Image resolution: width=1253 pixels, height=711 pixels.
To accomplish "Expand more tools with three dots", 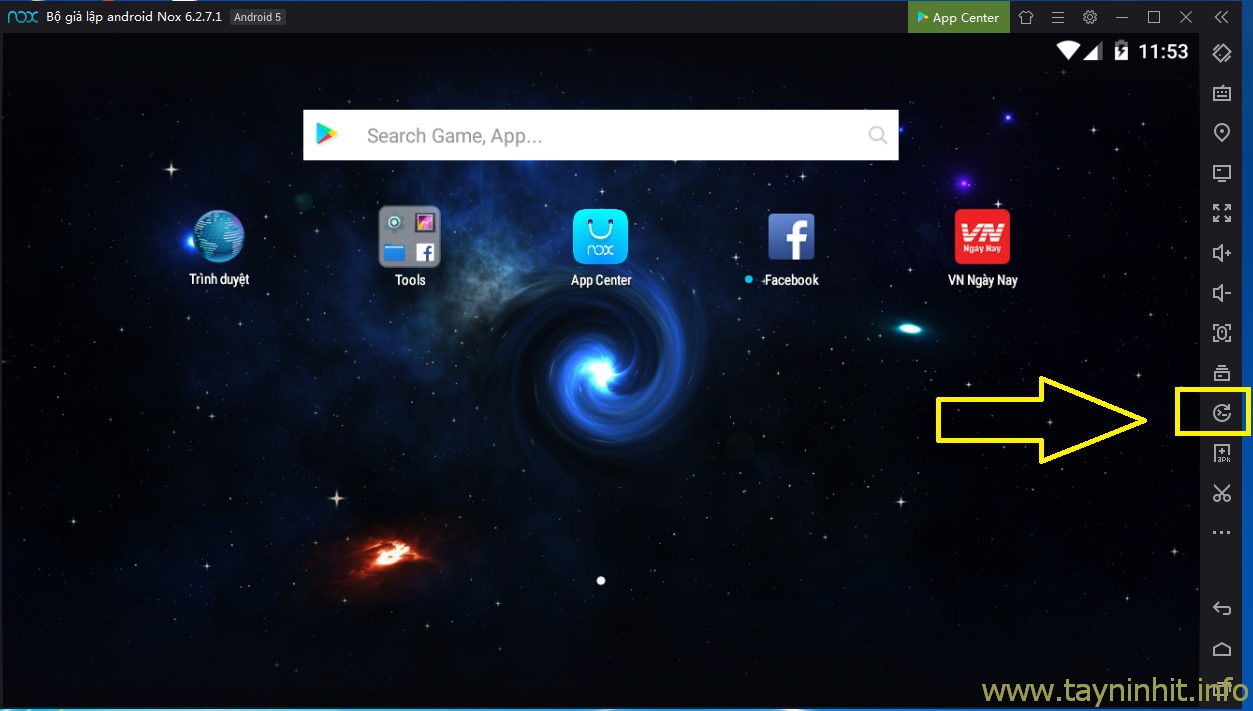I will (x=1221, y=533).
